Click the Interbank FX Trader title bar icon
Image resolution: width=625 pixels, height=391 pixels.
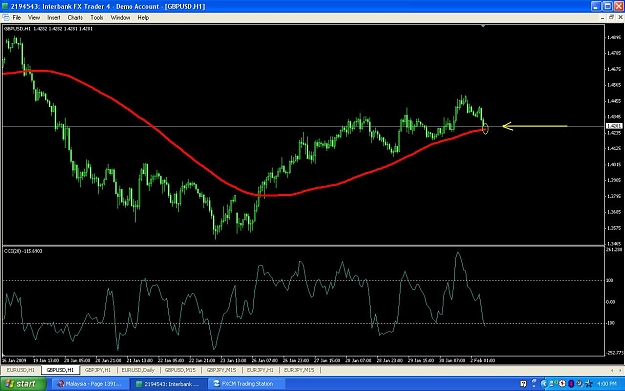[5, 6]
